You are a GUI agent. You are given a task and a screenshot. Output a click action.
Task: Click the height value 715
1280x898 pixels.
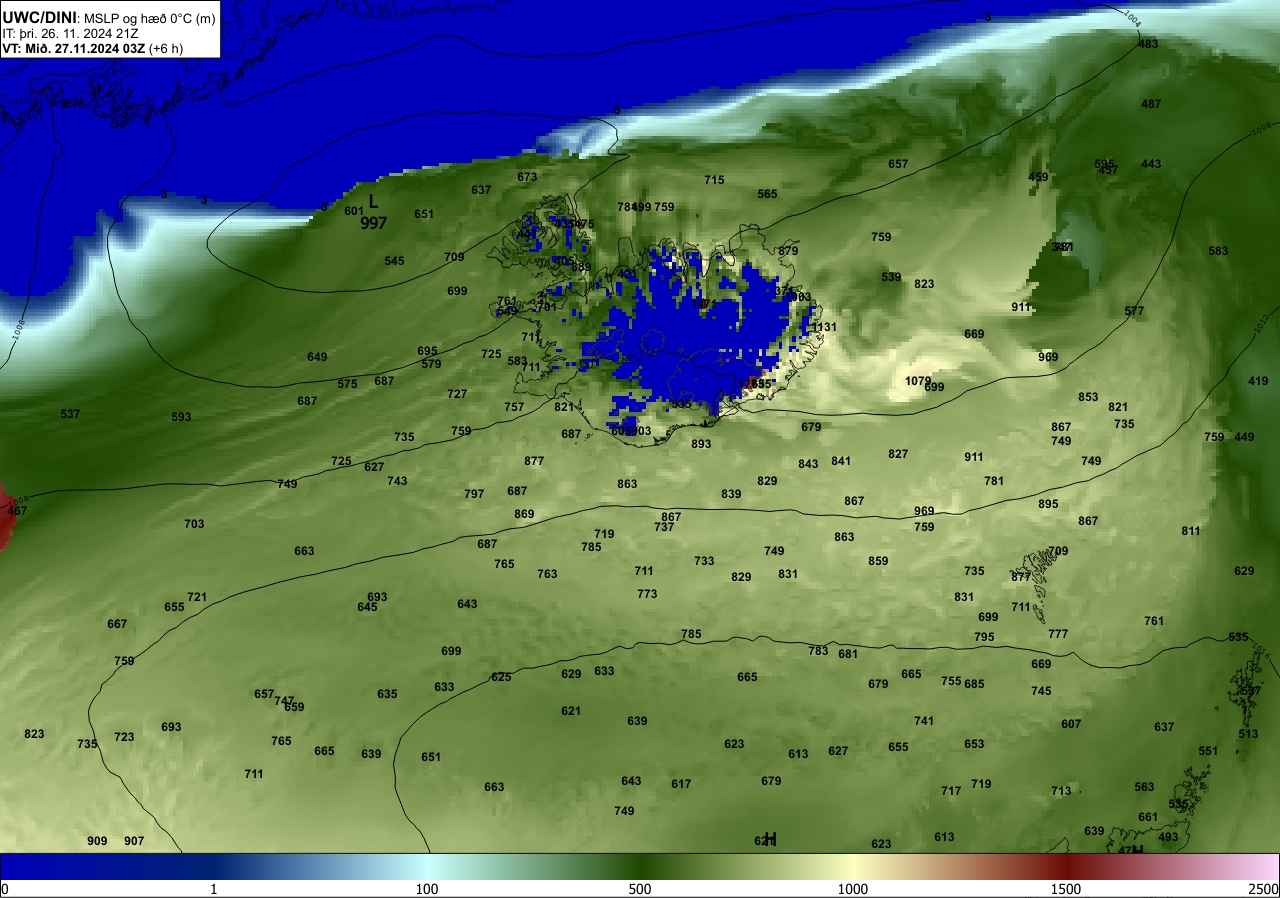tap(714, 180)
